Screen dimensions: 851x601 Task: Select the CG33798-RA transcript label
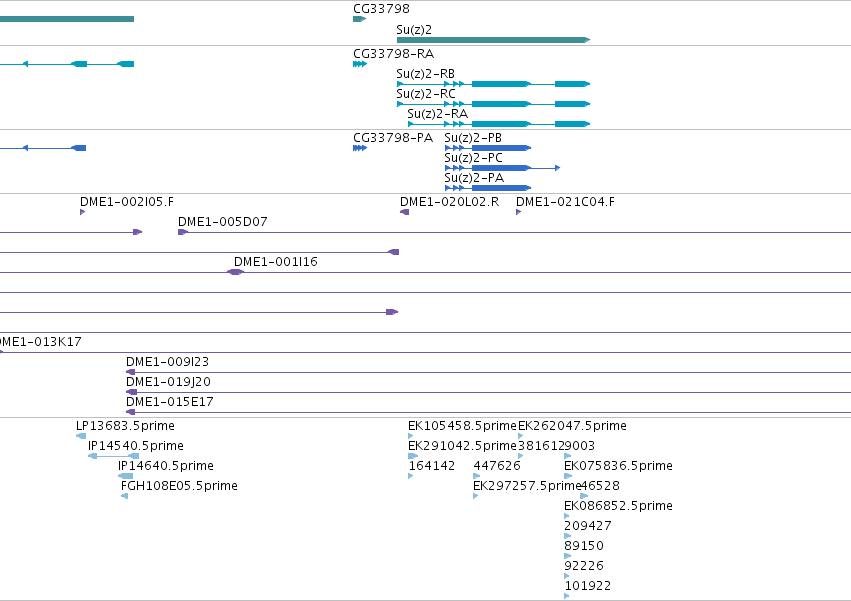pos(393,54)
